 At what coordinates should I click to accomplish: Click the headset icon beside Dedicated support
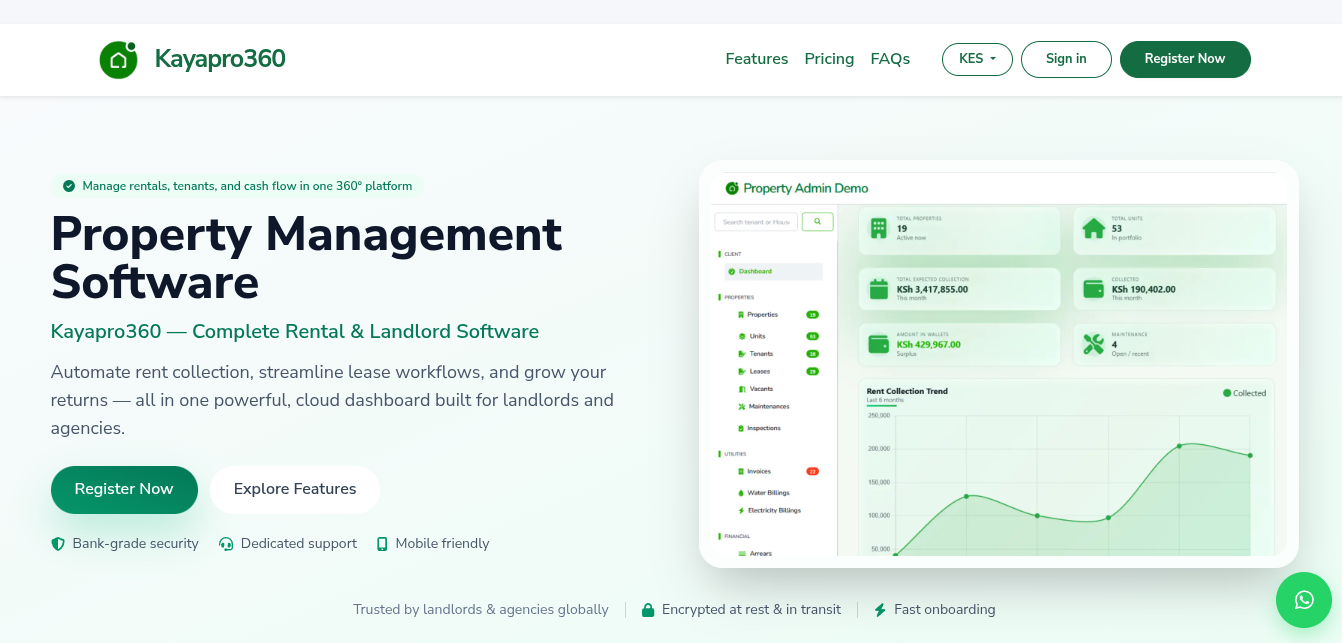[226, 544]
